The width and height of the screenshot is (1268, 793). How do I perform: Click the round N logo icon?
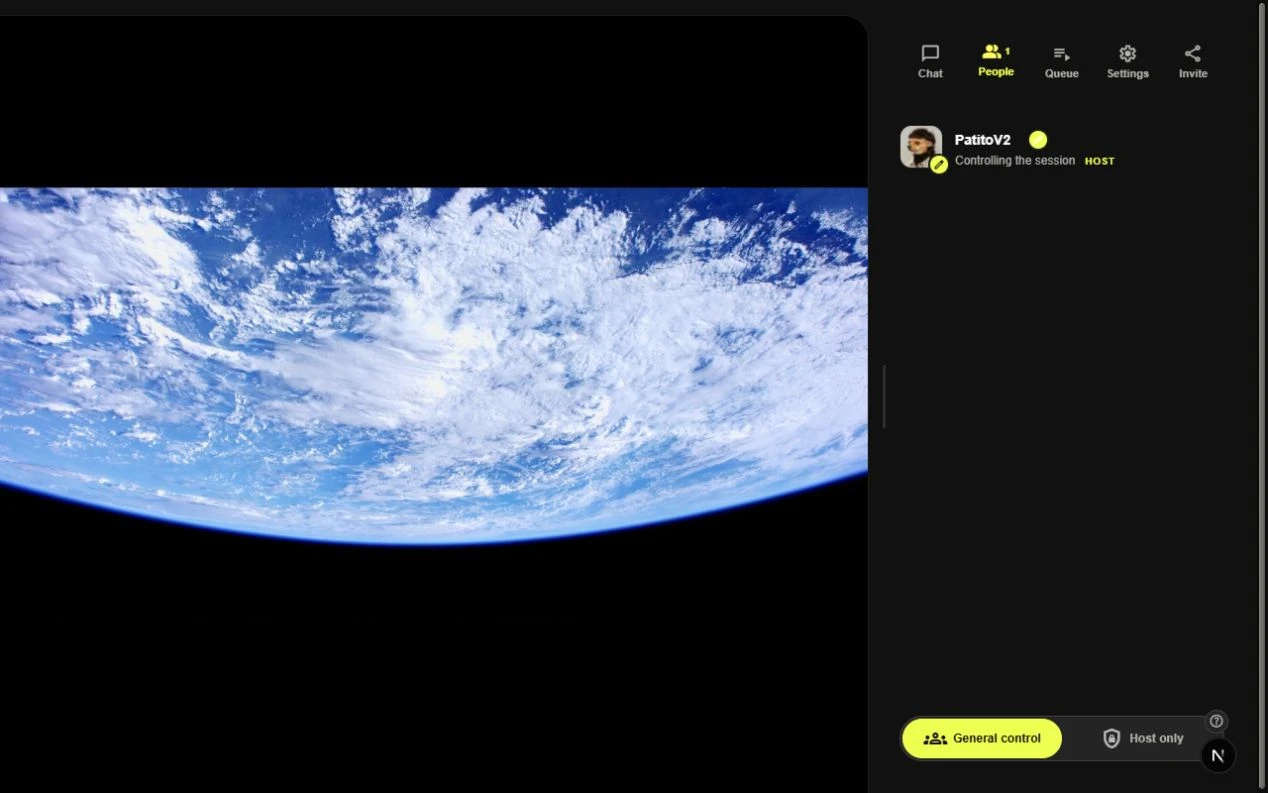[x=1217, y=755]
